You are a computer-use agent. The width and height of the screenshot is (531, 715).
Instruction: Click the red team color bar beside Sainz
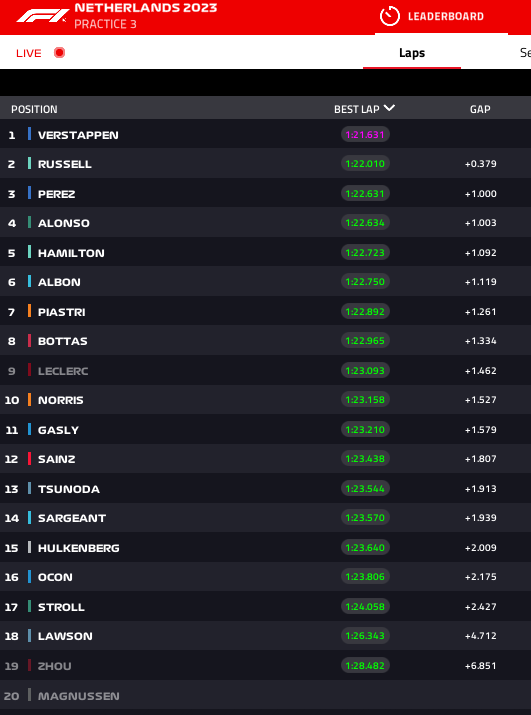pyautogui.click(x=30, y=459)
